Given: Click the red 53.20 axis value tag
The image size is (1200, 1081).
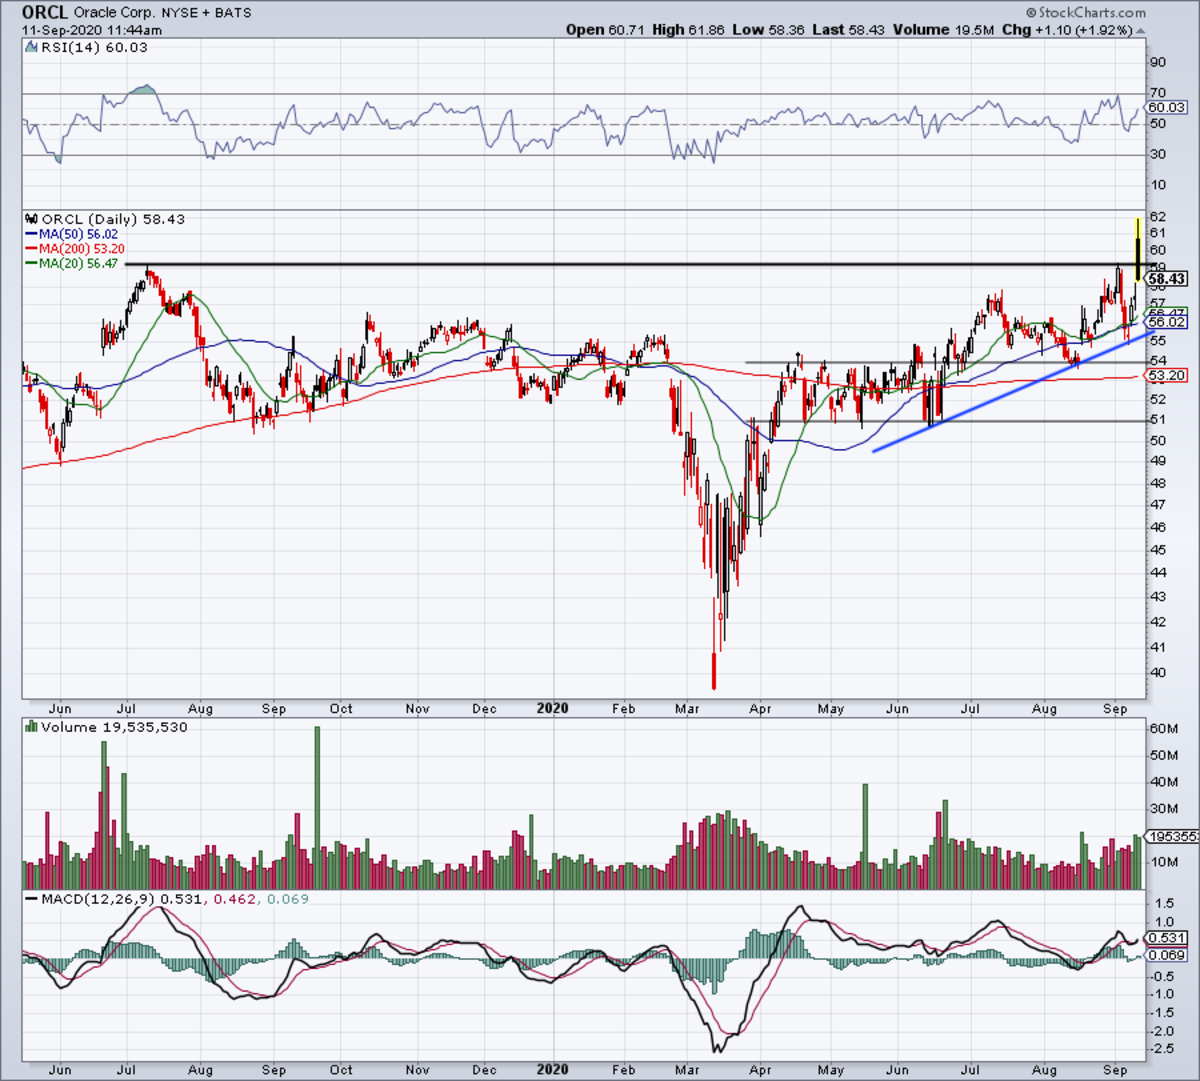Looking at the screenshot, I should coord(1167,376).
